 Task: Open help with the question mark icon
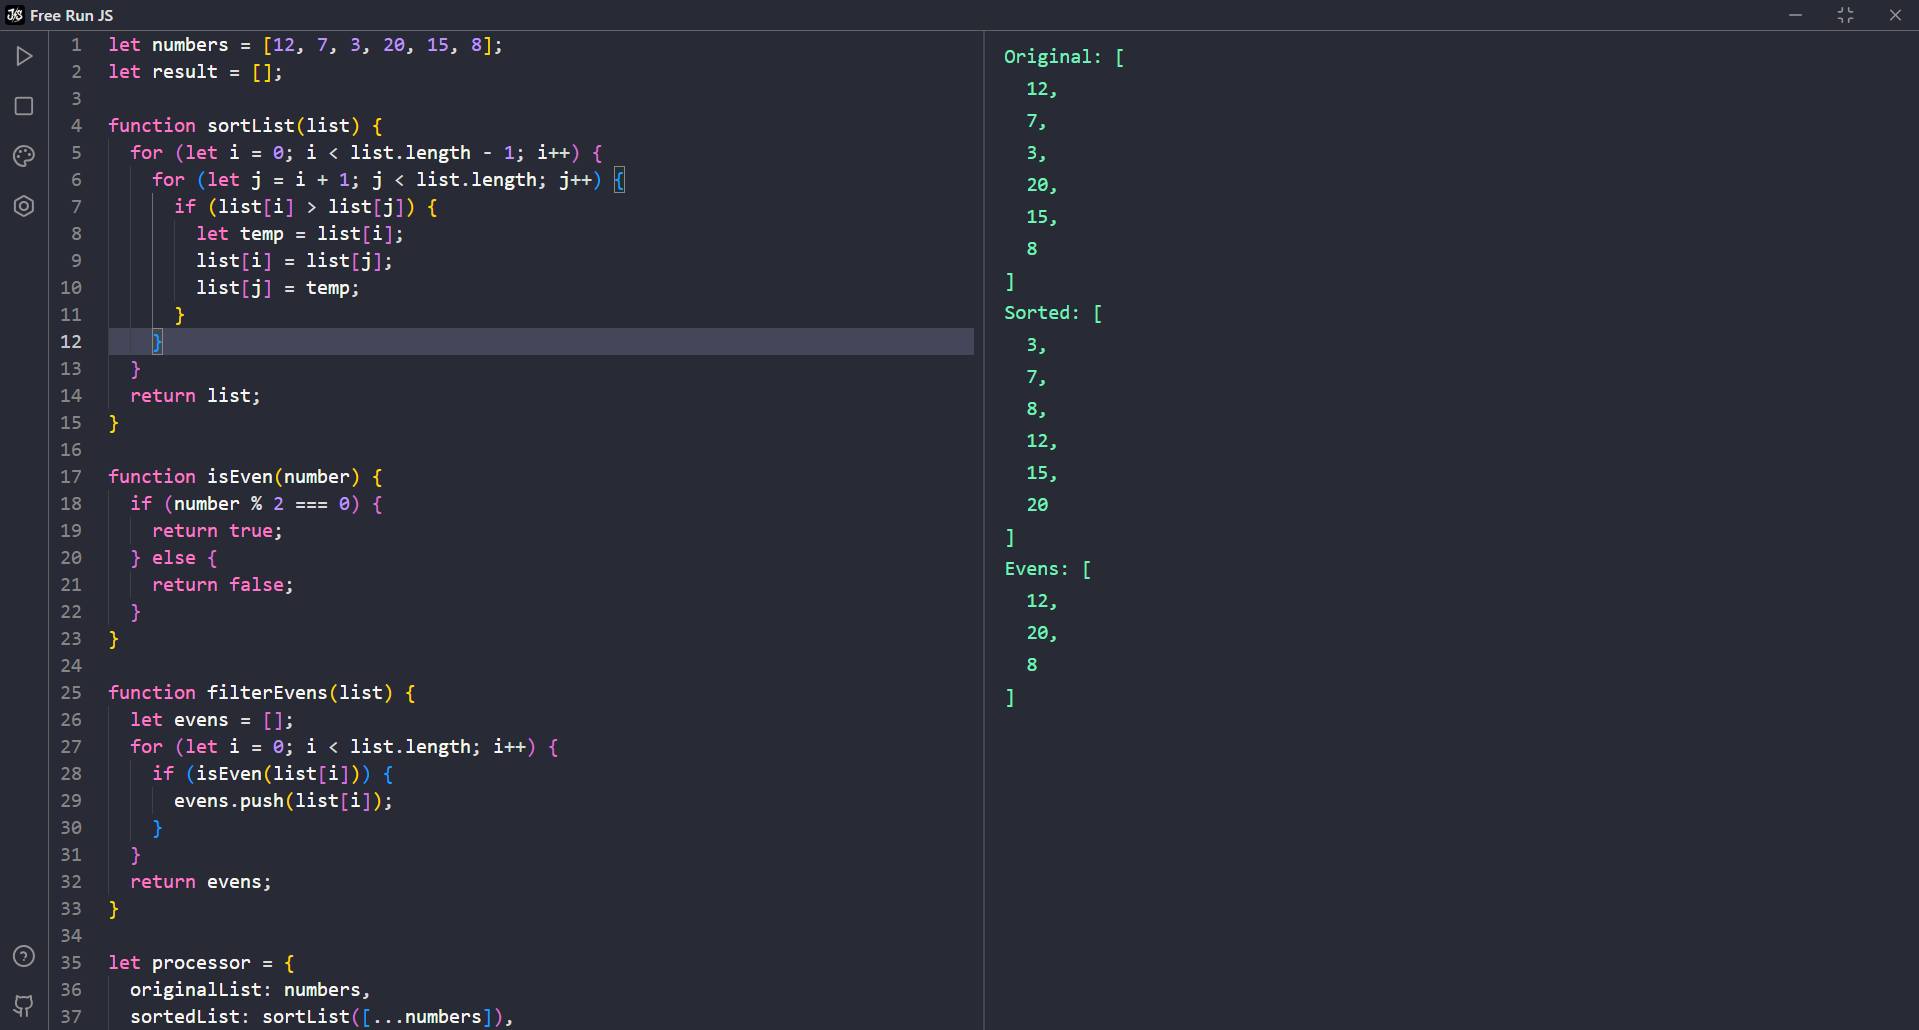click(24, 956)
